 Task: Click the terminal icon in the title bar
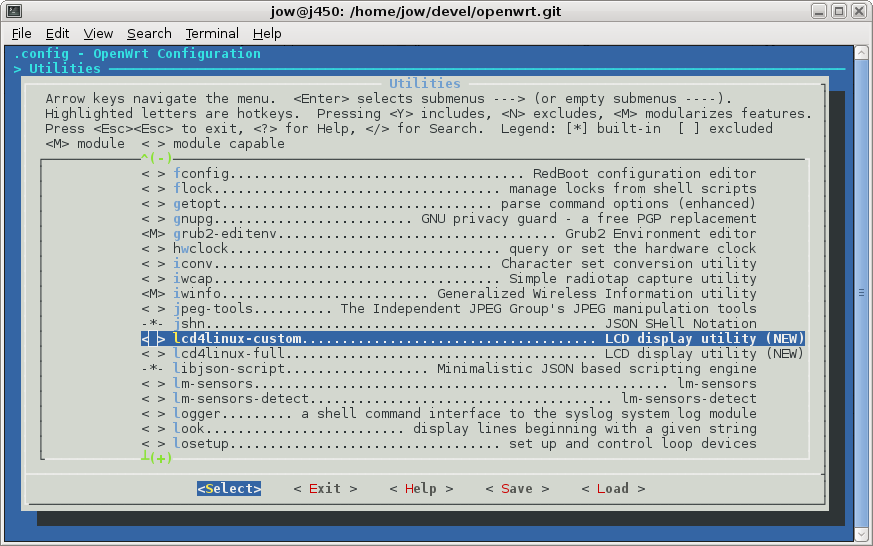coord(14,11)
